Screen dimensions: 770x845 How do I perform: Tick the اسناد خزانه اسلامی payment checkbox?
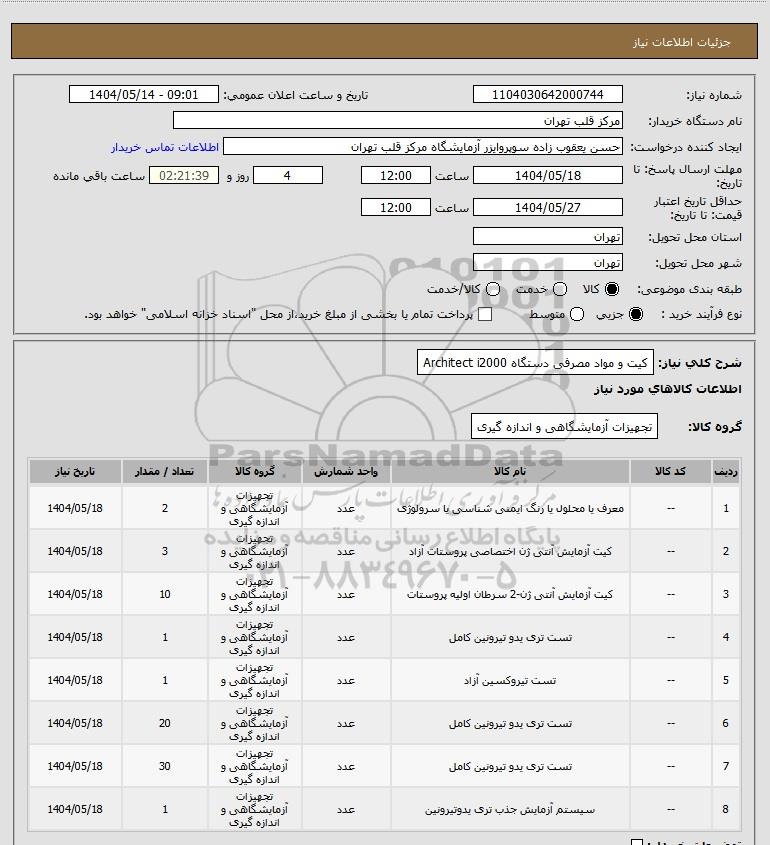coord(485,314)
